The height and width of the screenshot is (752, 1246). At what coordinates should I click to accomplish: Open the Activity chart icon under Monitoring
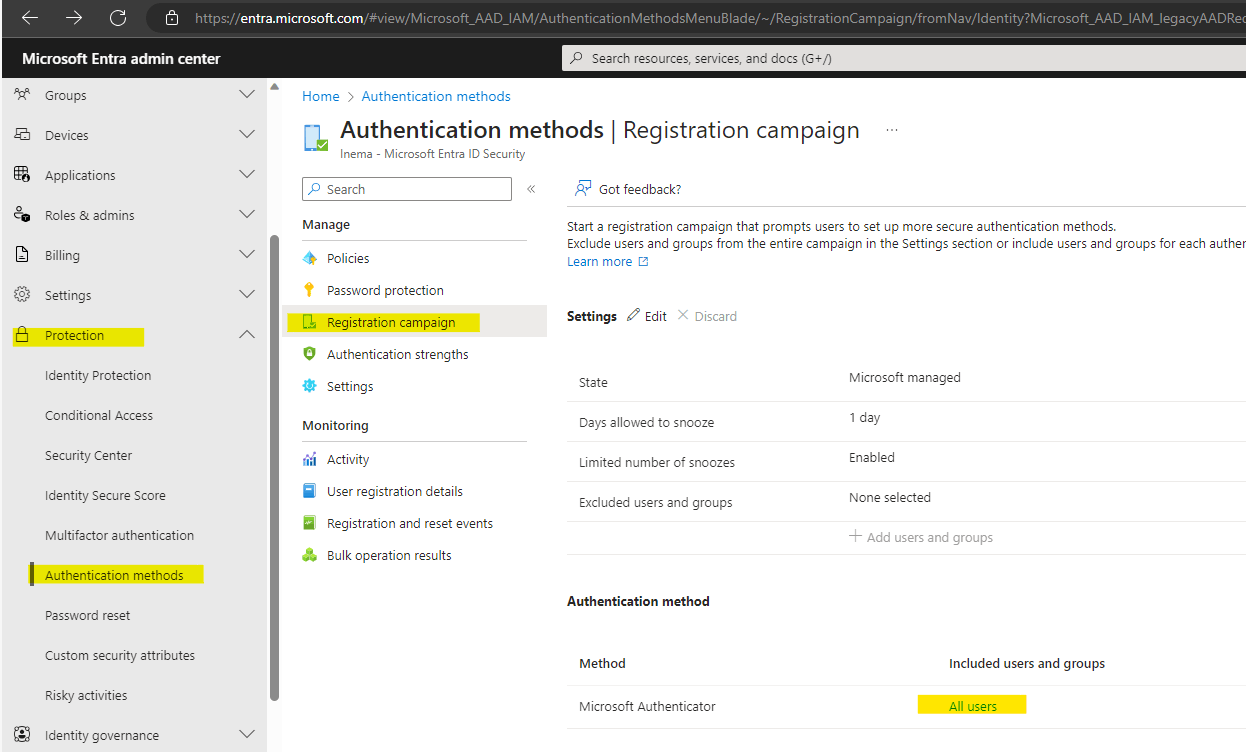[x=309, y=458]
